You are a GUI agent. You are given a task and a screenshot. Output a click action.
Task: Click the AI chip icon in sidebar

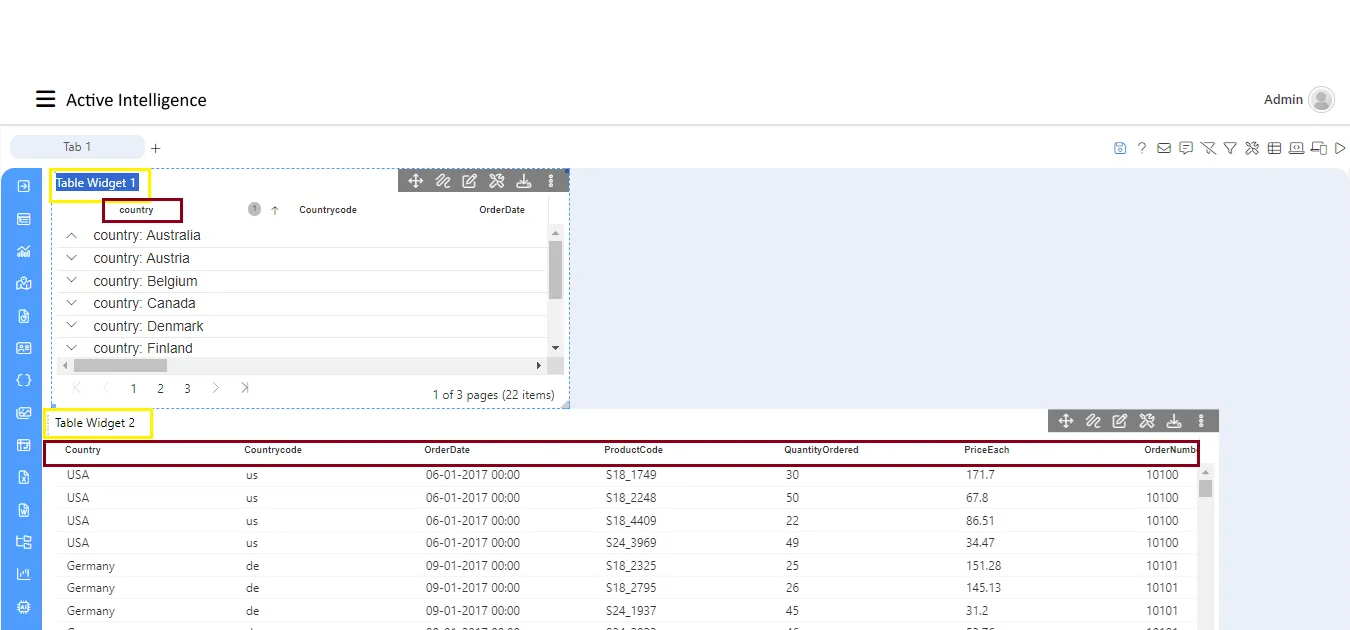point(24,607)
